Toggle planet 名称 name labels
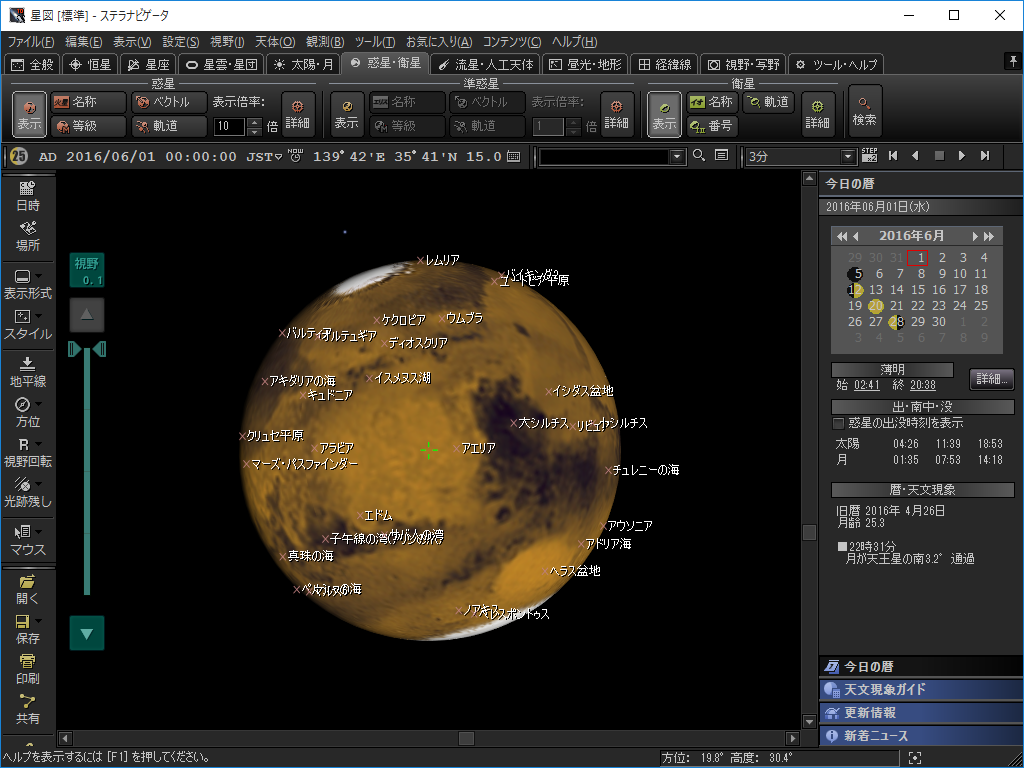The image size is (1024, 768). 88,102
